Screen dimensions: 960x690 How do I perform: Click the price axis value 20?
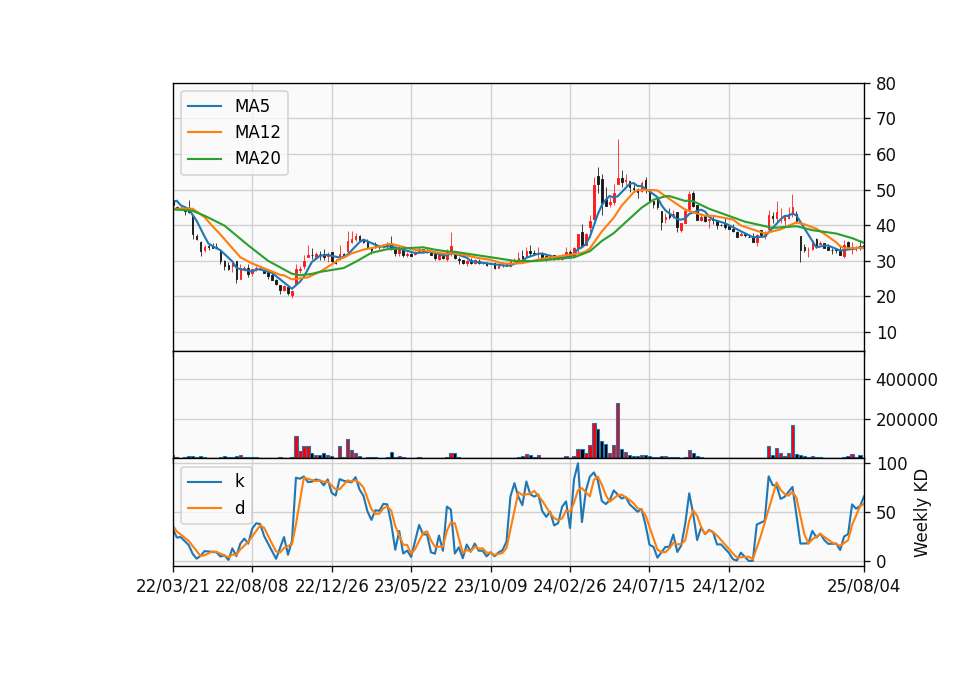(885, 297)
